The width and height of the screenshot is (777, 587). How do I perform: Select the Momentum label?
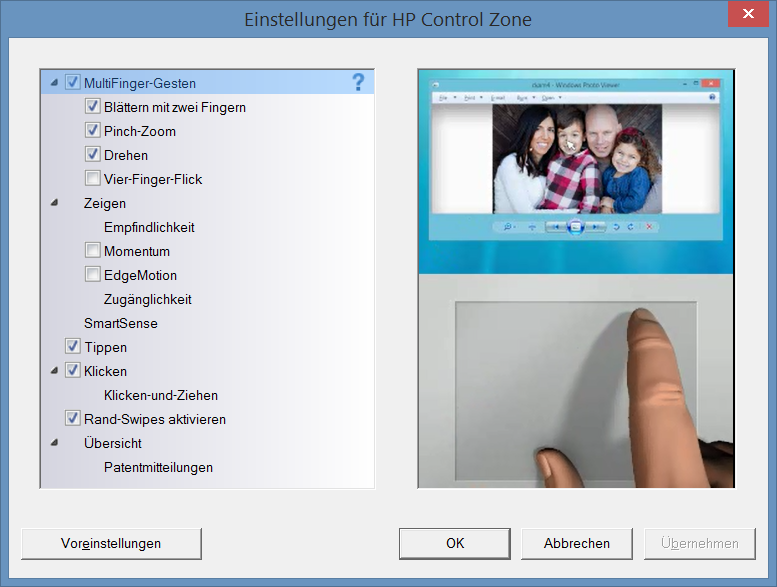tap(137, 252)
